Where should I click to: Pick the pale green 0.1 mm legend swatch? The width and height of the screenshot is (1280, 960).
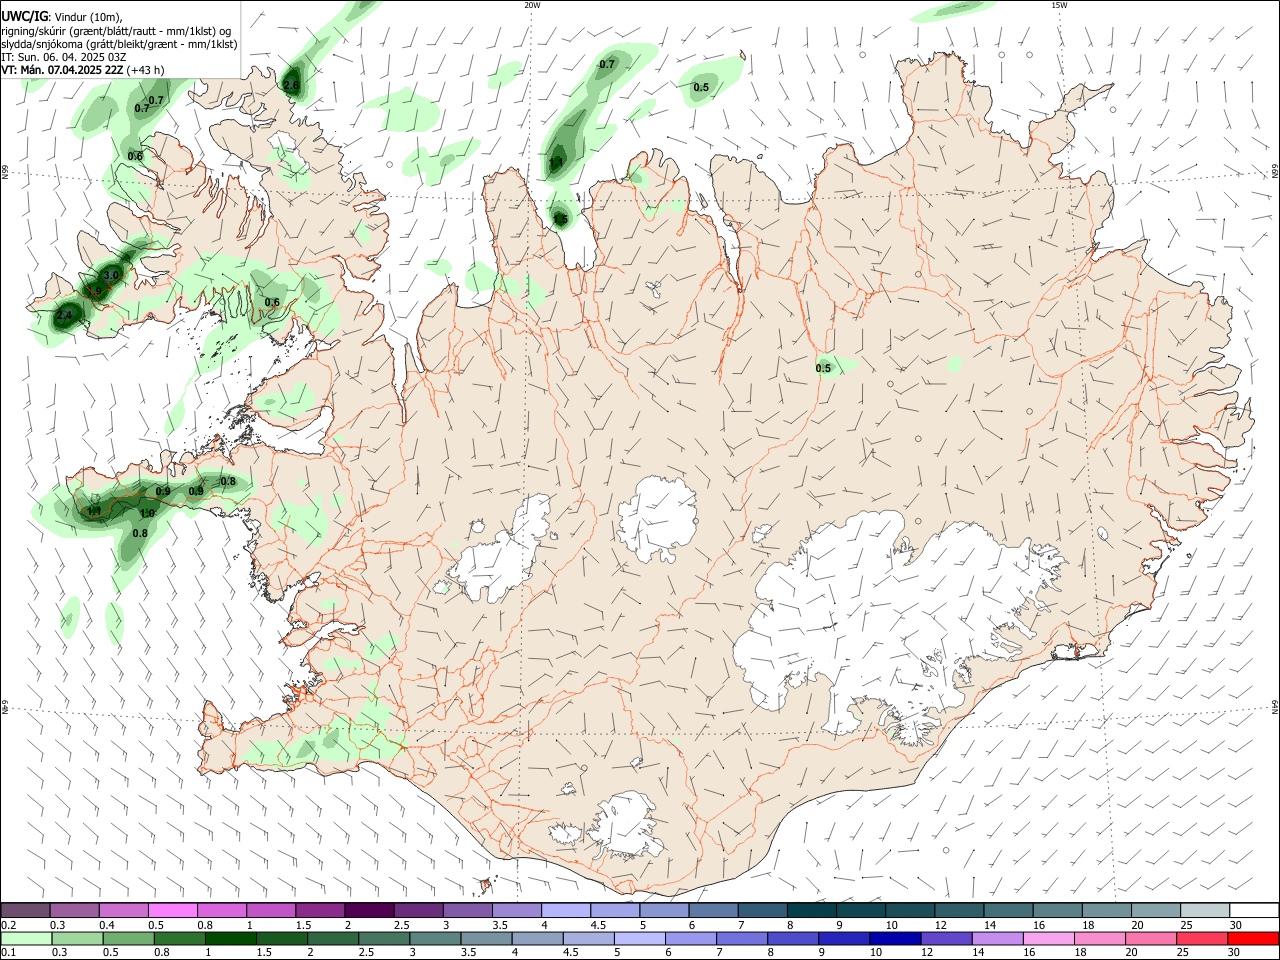tap(26, 940)
